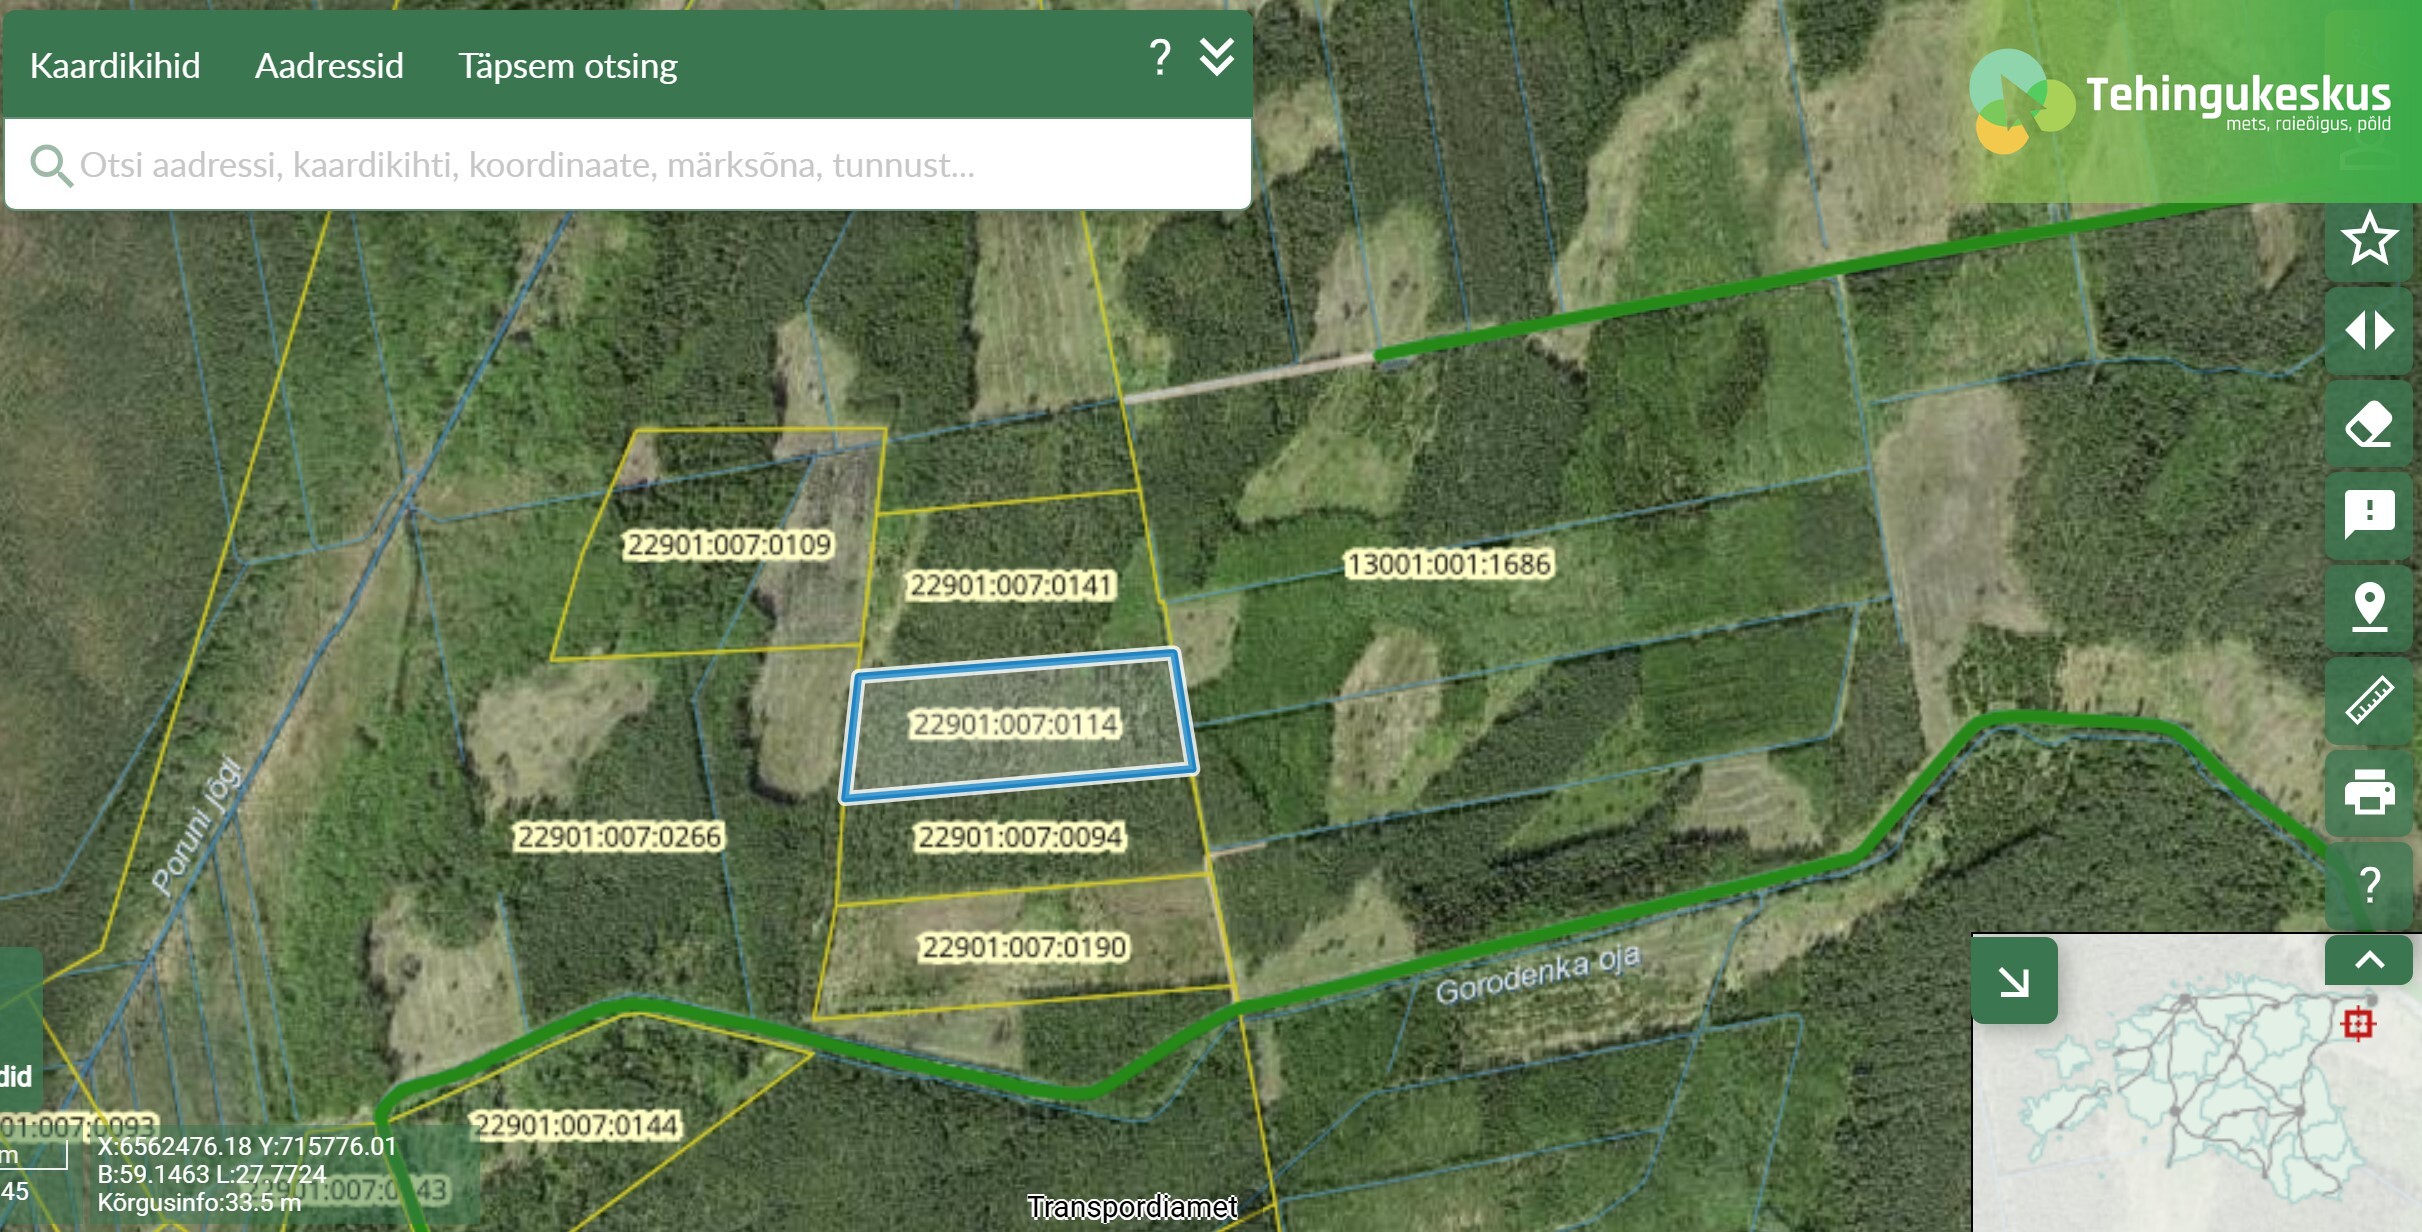Click the star favorites icon
Screen dimensions: 2422x1232
2368,239
